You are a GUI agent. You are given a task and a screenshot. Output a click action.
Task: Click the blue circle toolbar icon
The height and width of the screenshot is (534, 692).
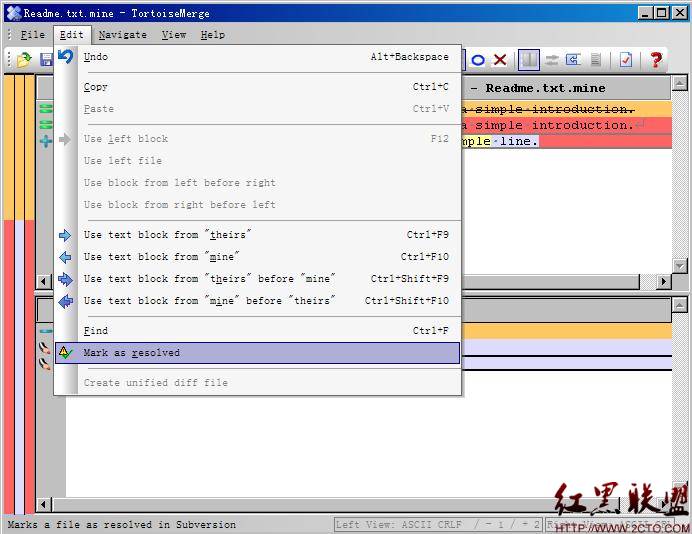(x=478, y=60)
